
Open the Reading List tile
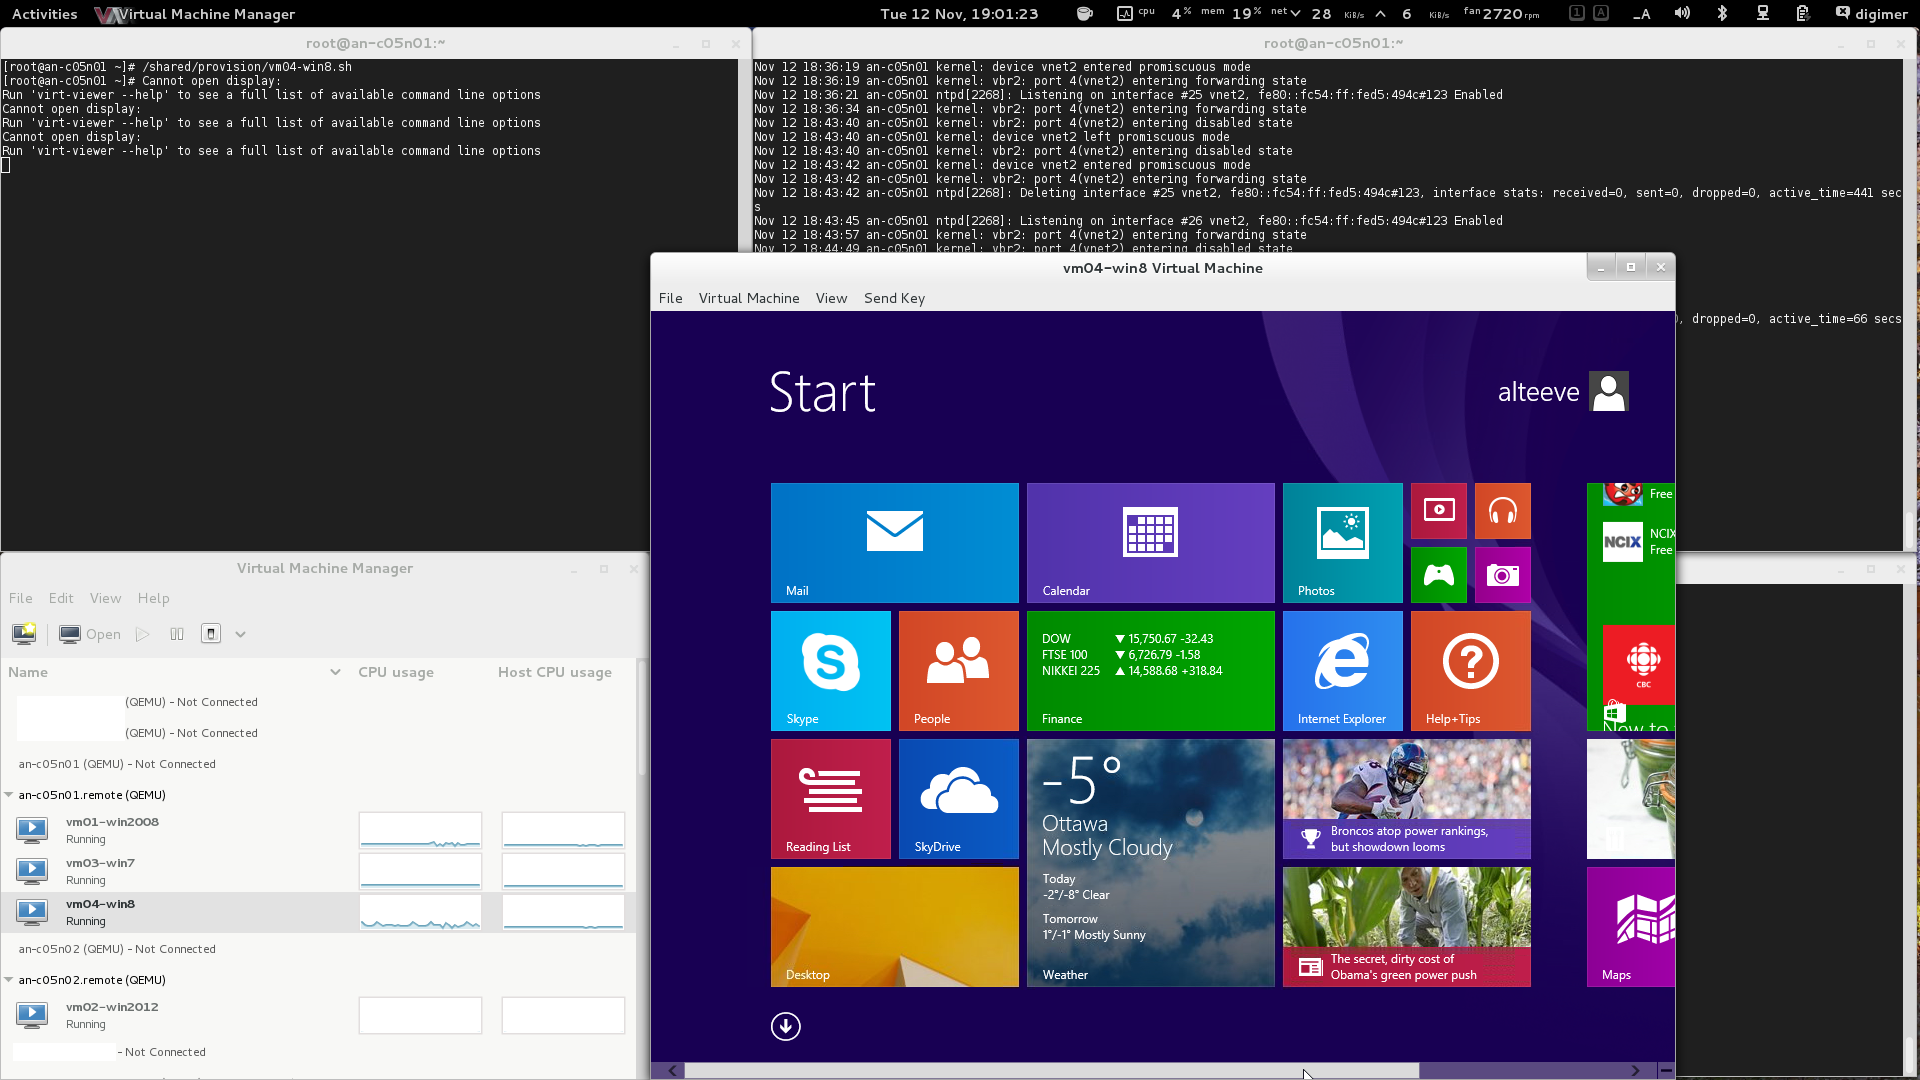pyautogui.click(x=830, y=799)
